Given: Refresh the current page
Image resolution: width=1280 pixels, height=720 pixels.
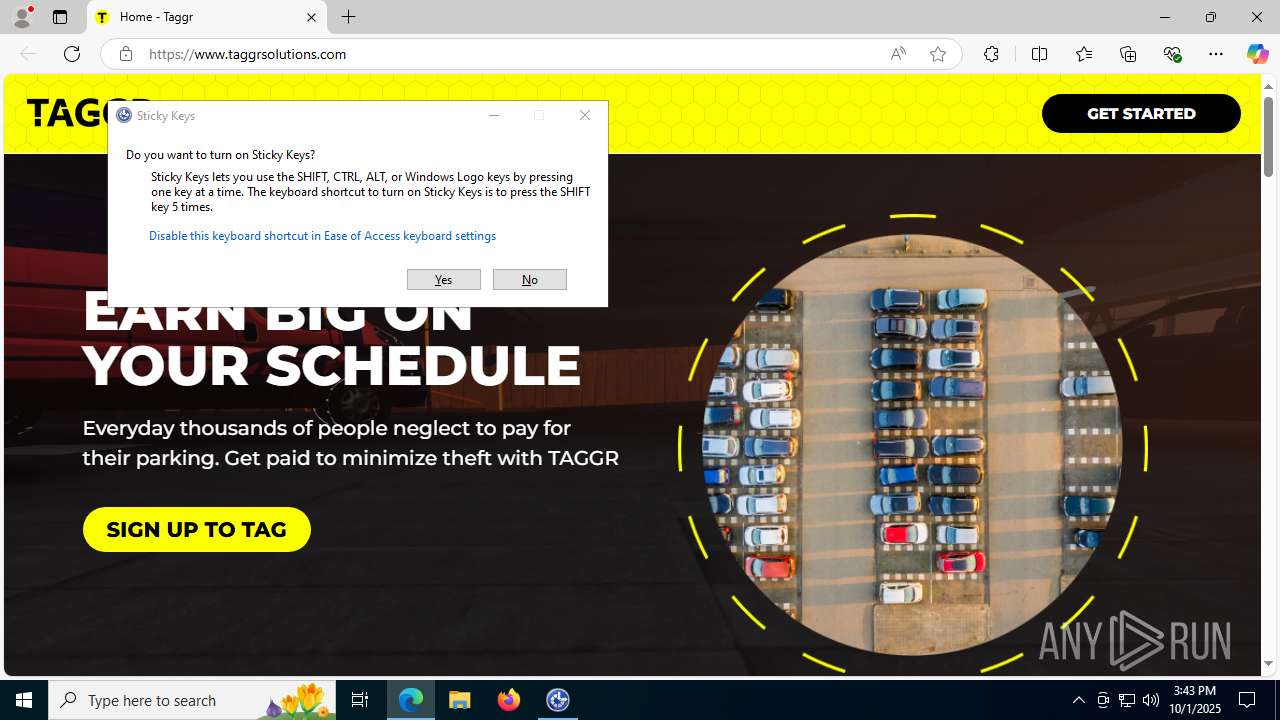Looking at the screenshot, I should [x=72, y=54].
